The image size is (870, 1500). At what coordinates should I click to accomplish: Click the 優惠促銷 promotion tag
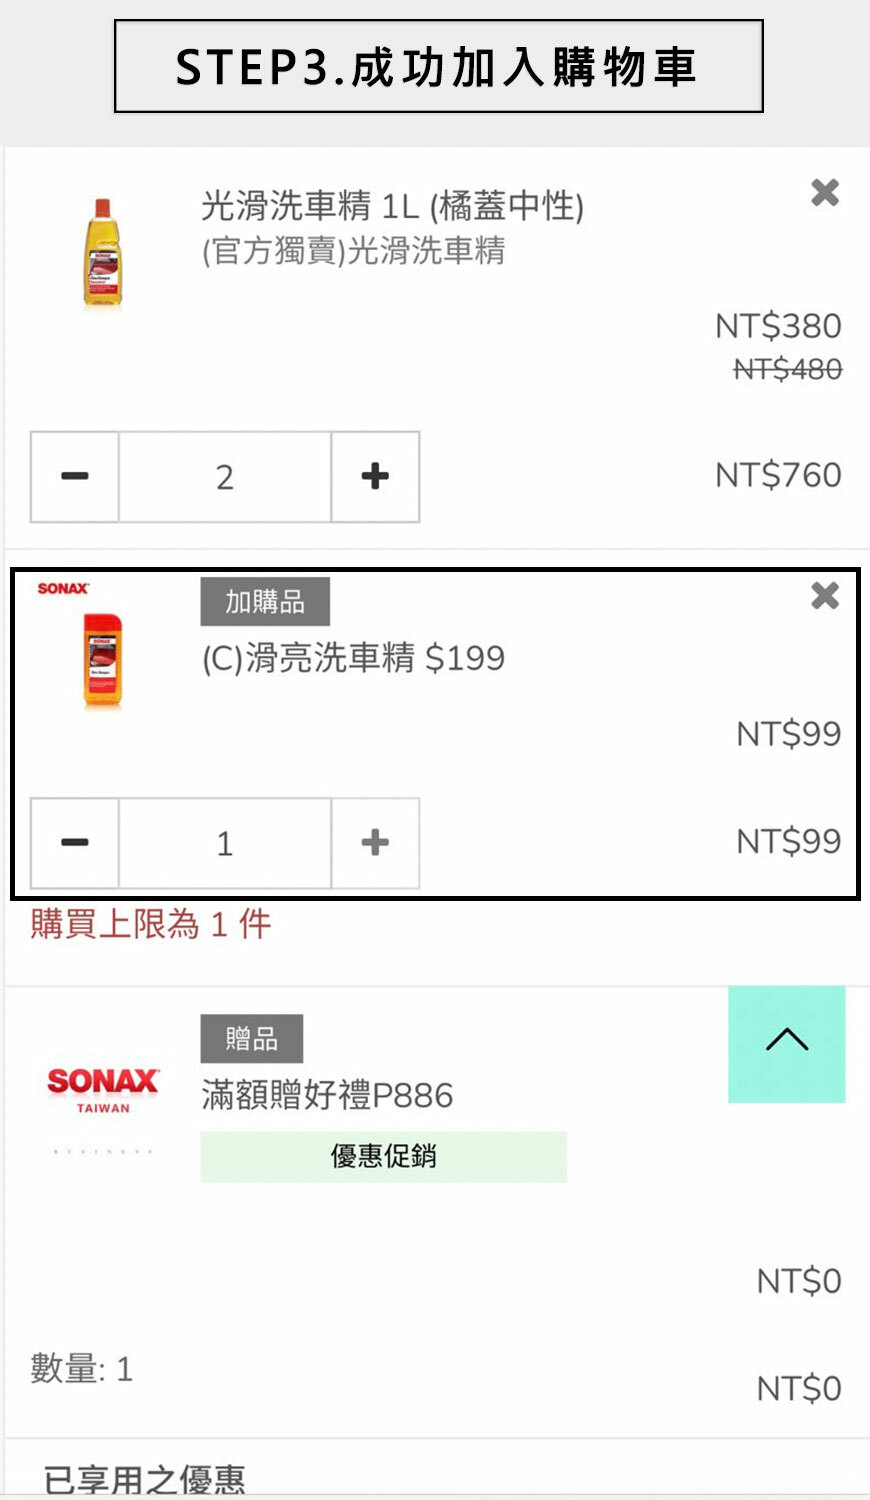pyautogui.click(x=383, y=1157)
